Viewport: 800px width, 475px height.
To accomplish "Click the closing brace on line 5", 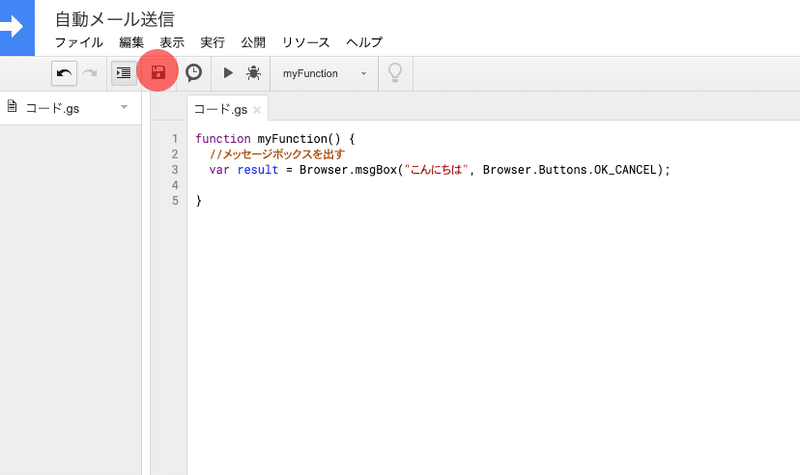I will click(199, 201).
